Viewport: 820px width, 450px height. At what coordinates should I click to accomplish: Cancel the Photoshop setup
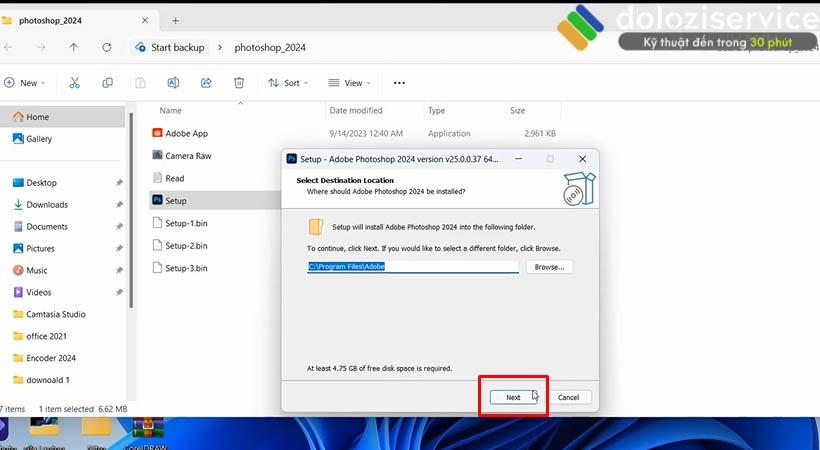568,397
